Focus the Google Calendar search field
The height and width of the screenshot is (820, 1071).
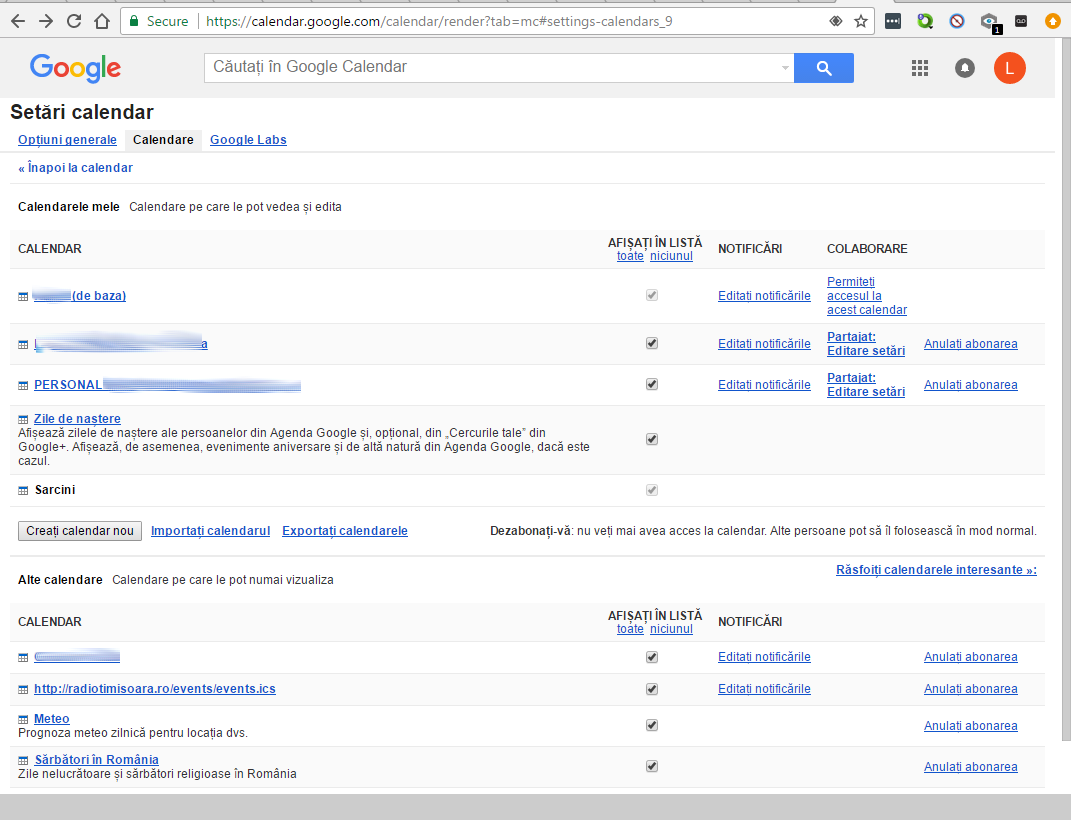(x=490, y=67)
